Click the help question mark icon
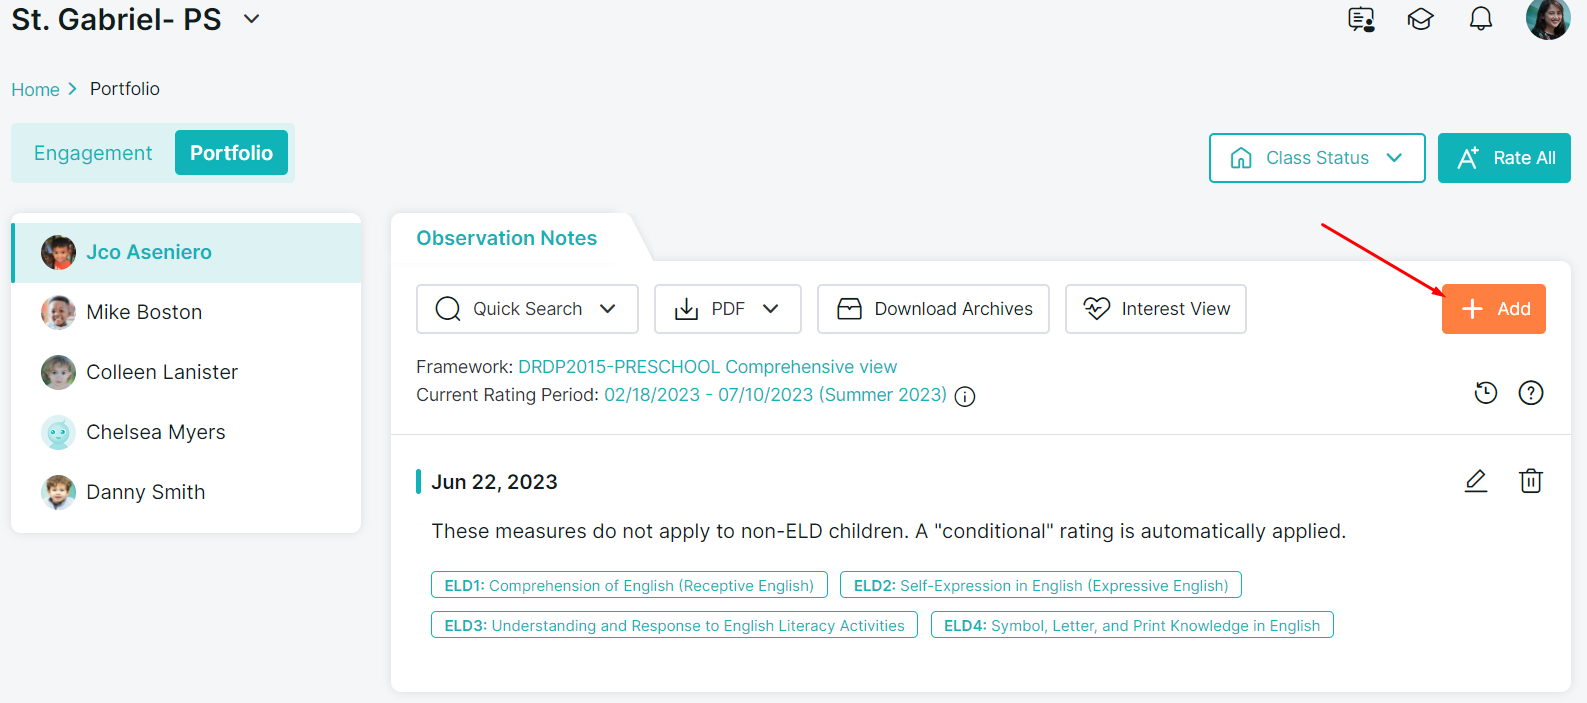This screenshot has width=1587, height=703. click(1530, 393)
